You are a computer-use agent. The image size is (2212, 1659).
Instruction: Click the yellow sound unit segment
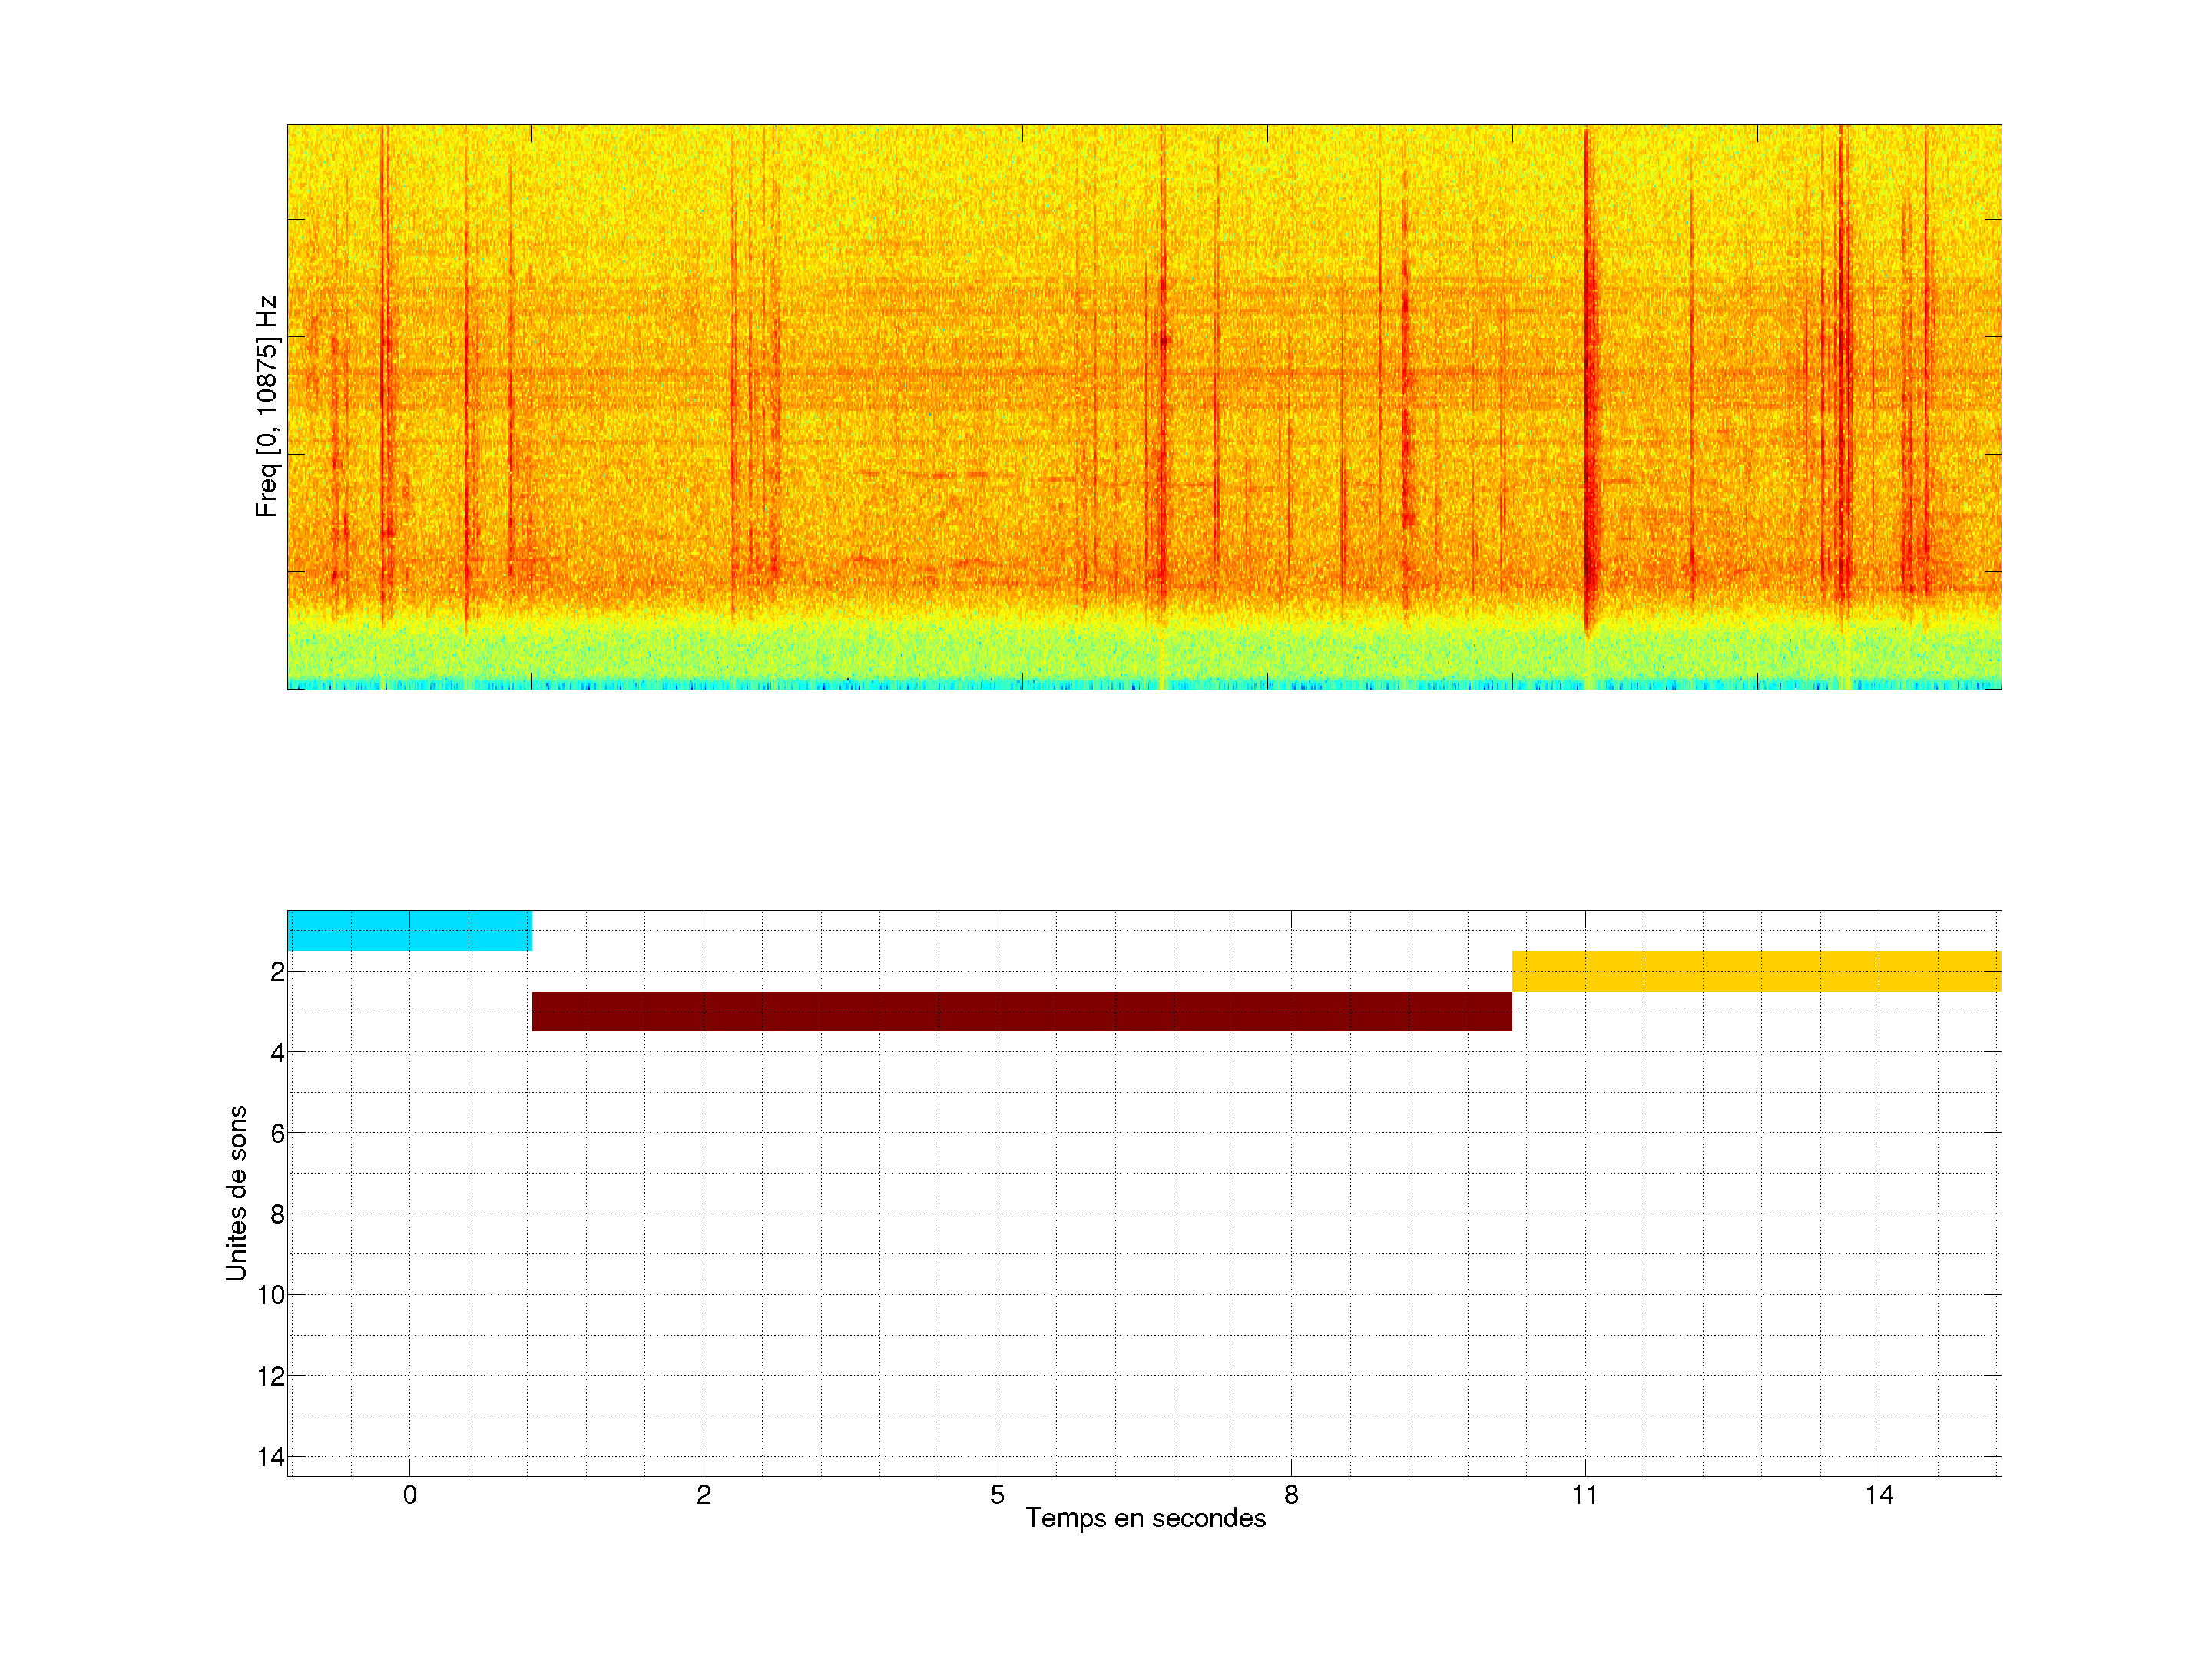[1756, 971]
